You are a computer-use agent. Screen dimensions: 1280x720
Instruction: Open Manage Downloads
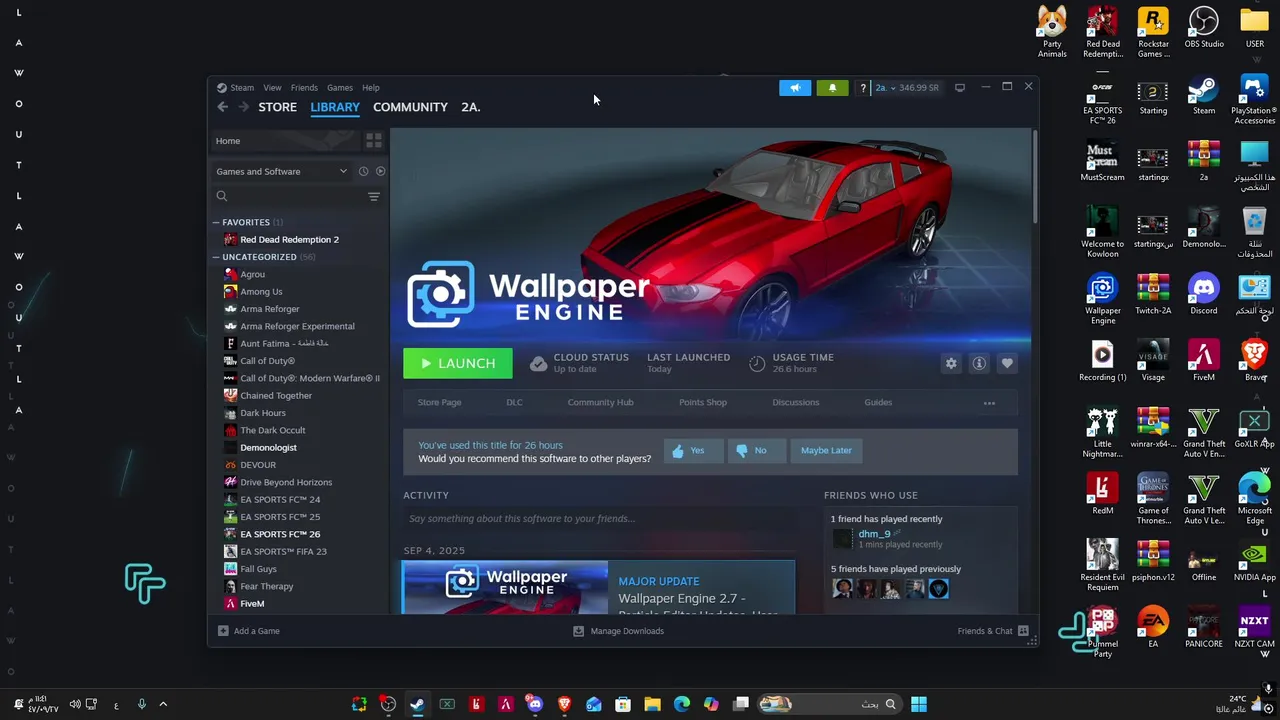618,631
